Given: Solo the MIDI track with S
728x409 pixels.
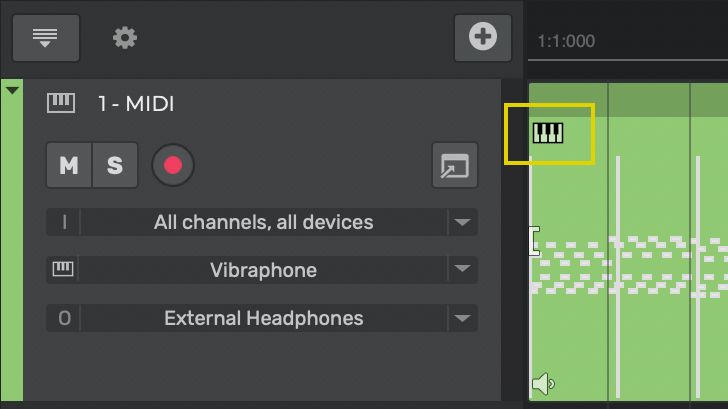Looking at the screenshot, I should (115, 165).
